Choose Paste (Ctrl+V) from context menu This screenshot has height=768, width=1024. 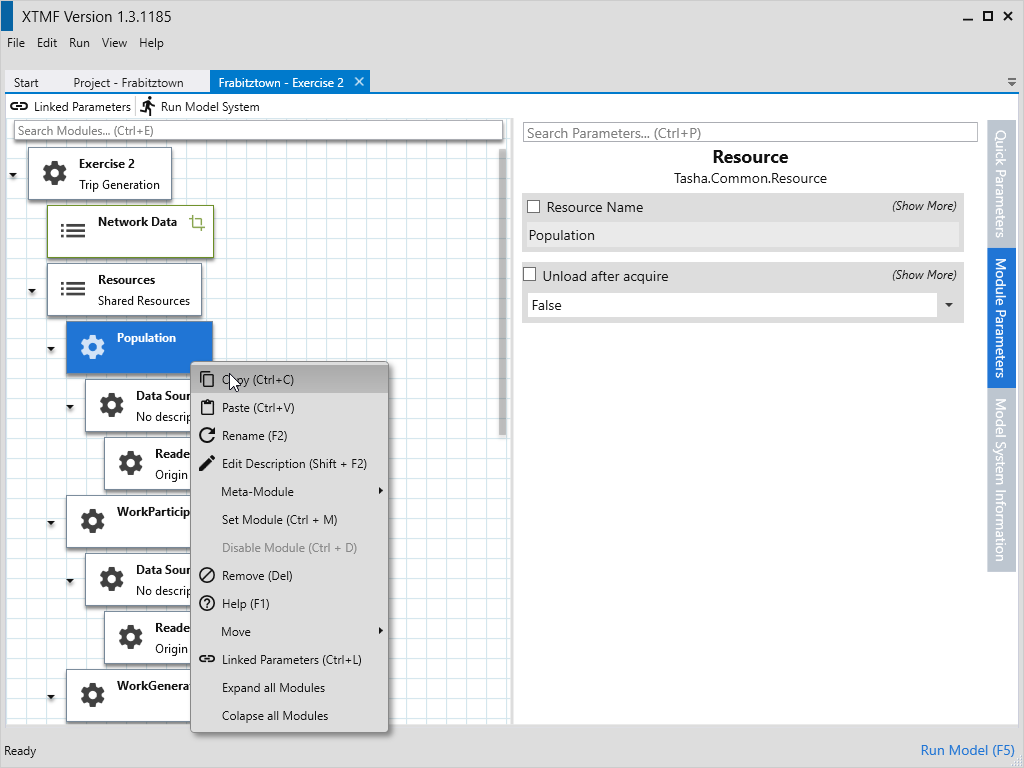point(258,407)
